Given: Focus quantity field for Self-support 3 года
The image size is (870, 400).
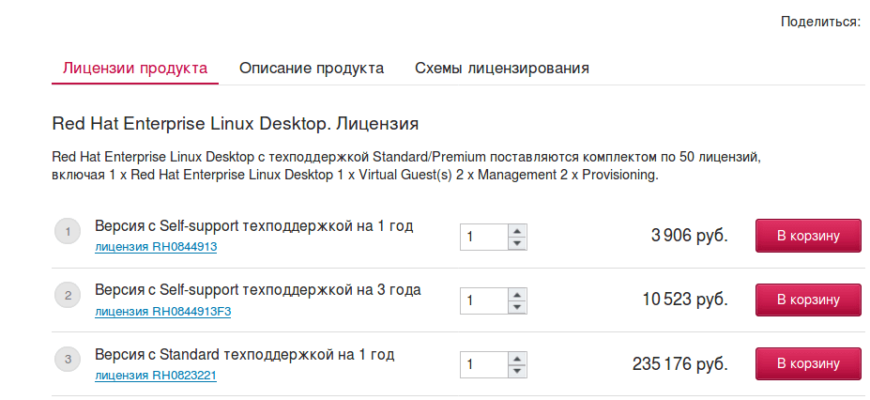Looking at the screenshot, I should pos(484,301).
